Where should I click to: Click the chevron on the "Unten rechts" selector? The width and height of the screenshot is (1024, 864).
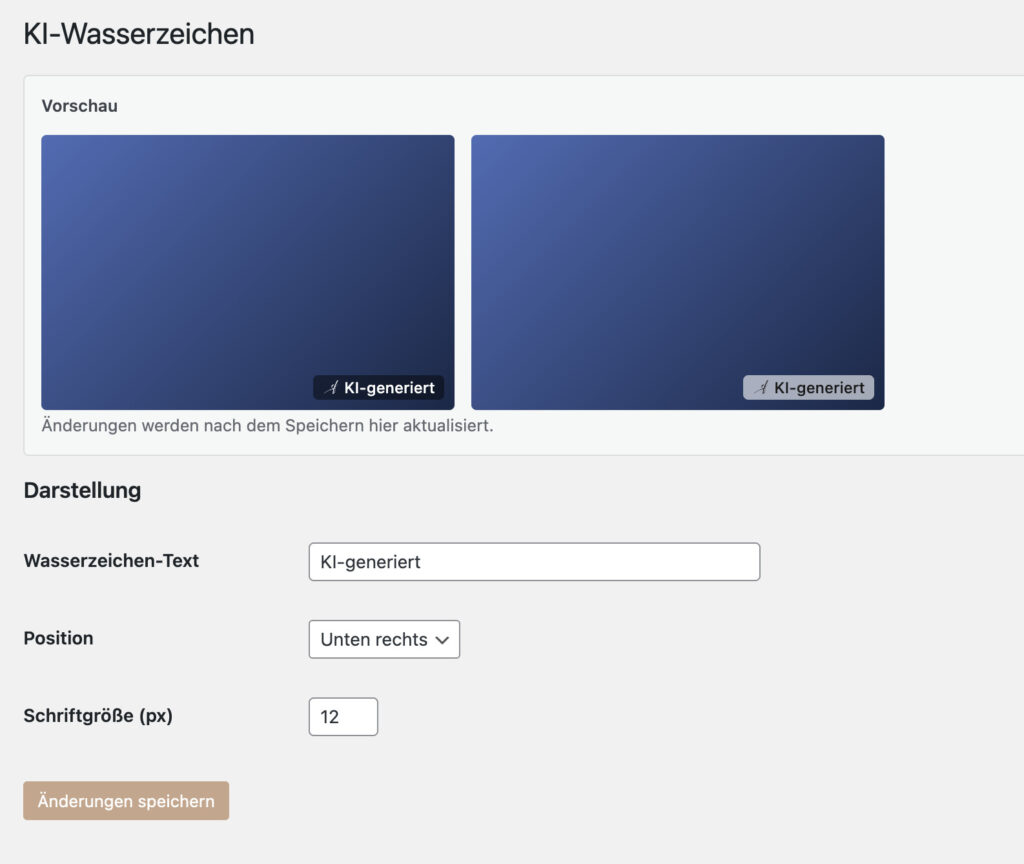(444, 639)
